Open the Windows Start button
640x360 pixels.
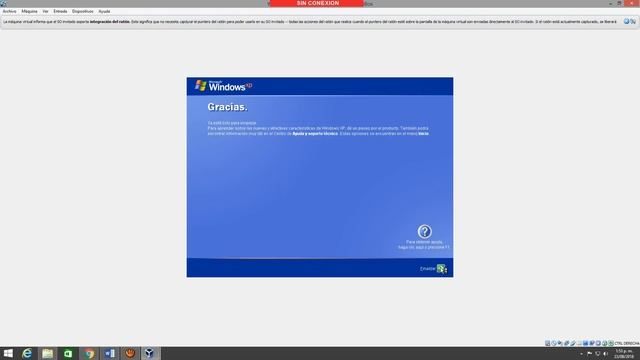pyautogui.click(x=8, y=353)
